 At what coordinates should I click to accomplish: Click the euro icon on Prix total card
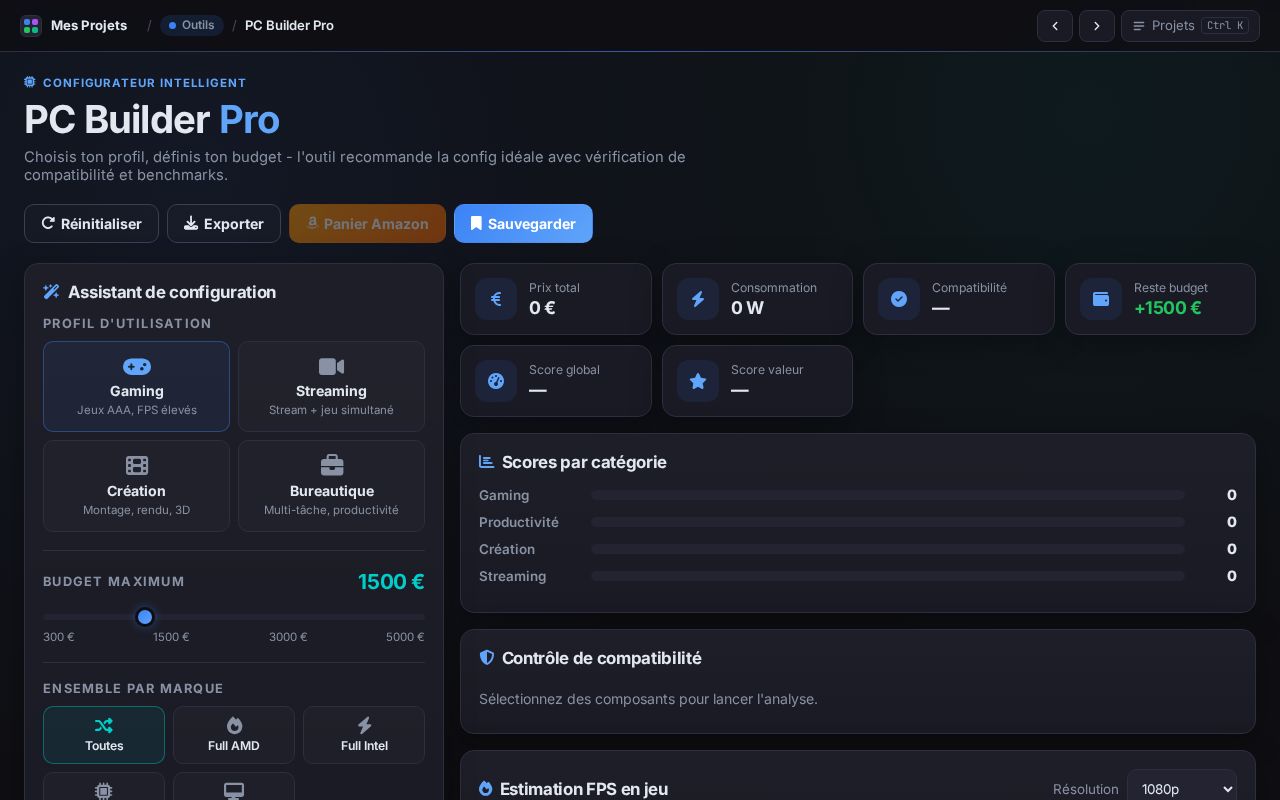[x=496, y=299]
